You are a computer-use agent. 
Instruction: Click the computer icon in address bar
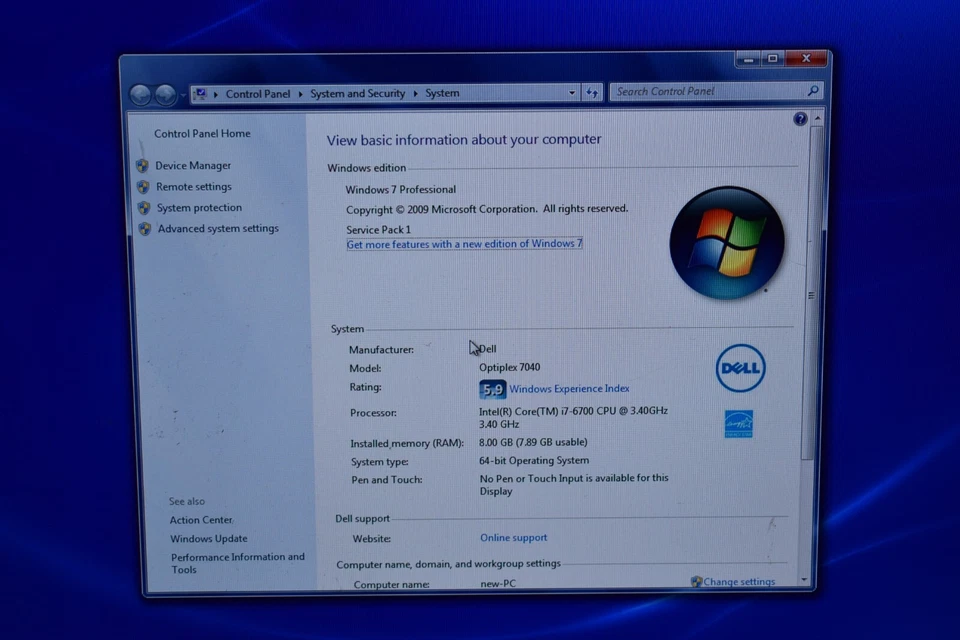[x=200, y=94]
